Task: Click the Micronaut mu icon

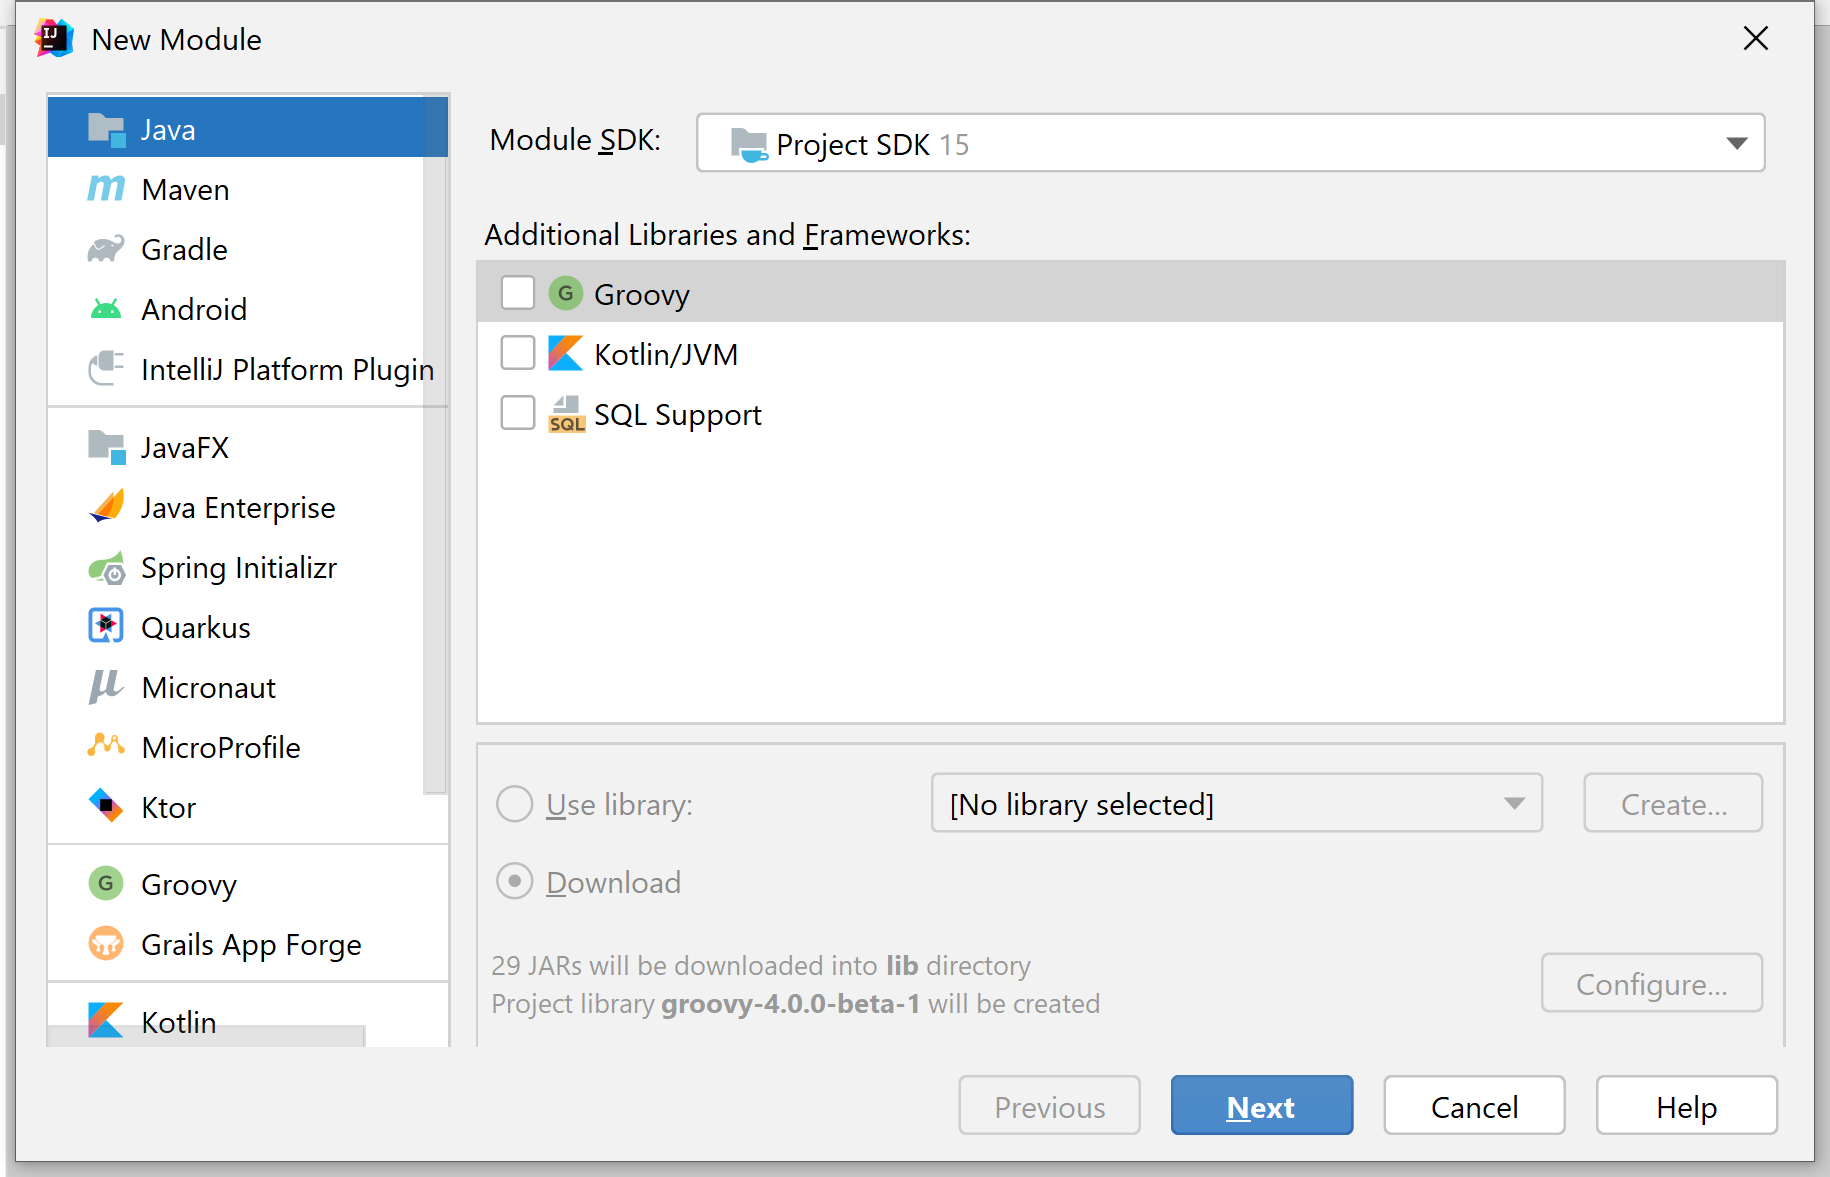Action: tap(106, 687)
